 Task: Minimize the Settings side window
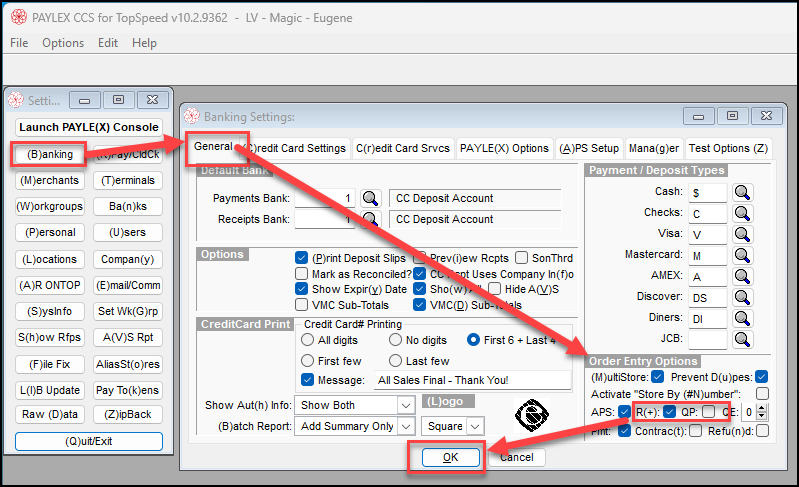[x=85, y=100]
